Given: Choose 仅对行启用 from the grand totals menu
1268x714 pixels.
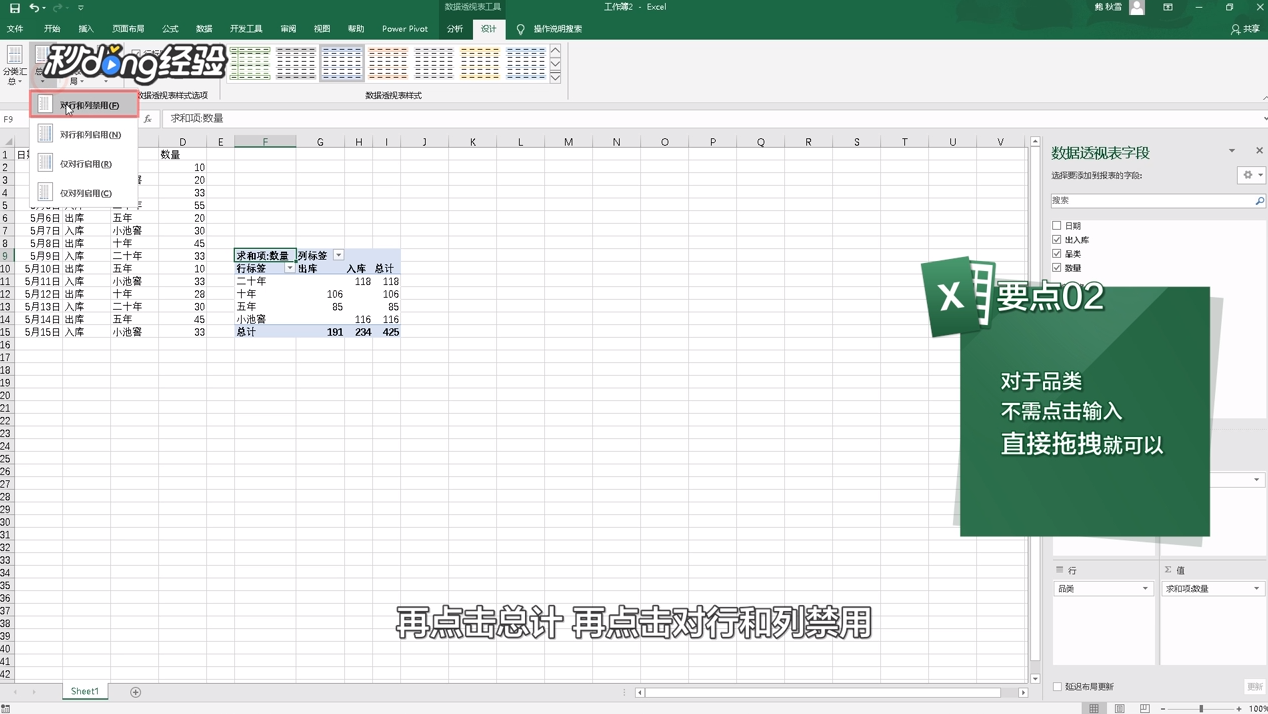Looking at the screenshot, I should point(84,163).
